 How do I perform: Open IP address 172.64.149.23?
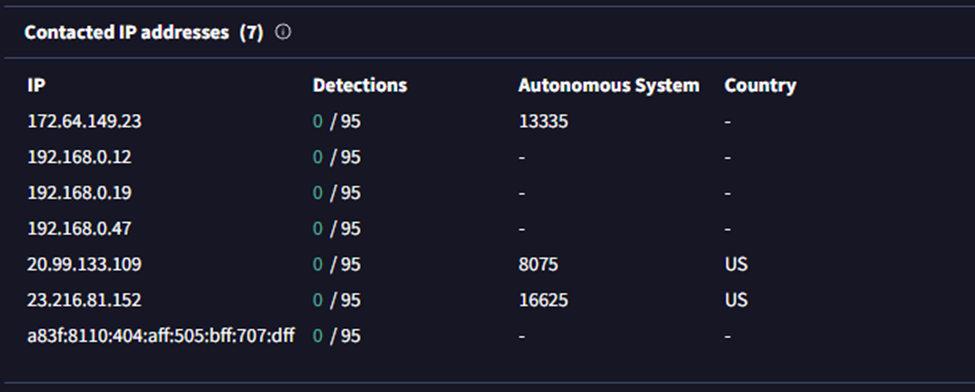[84, 121]
